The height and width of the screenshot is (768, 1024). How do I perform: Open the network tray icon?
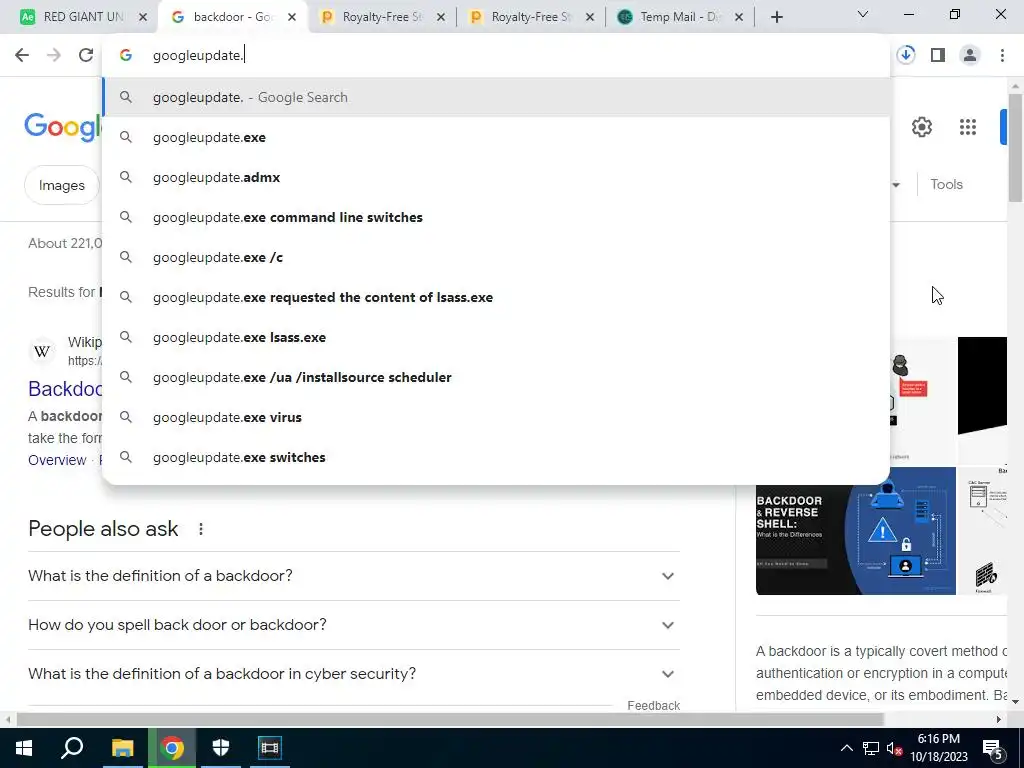click(x=871, y=748)
